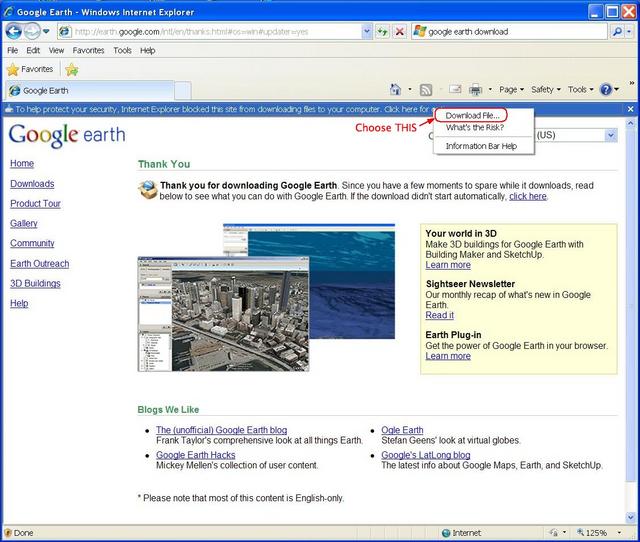Open the Home button dropdown arrow
Viewport: 640px width, 542px height.
pos(410,89)
